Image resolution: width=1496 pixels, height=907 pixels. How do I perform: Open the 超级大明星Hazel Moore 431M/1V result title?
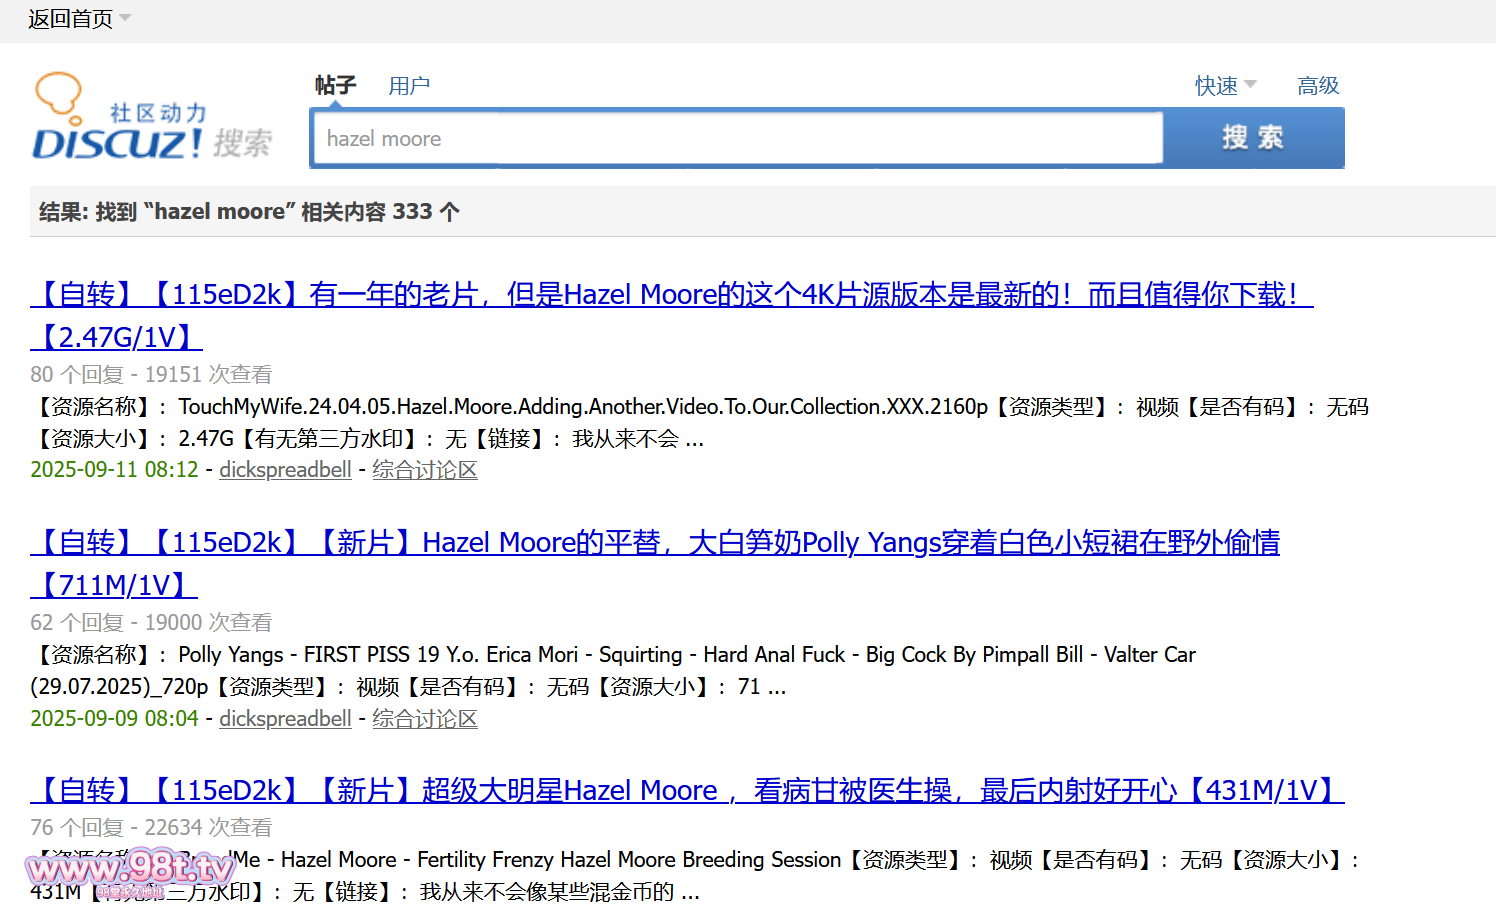coord(687,790)
